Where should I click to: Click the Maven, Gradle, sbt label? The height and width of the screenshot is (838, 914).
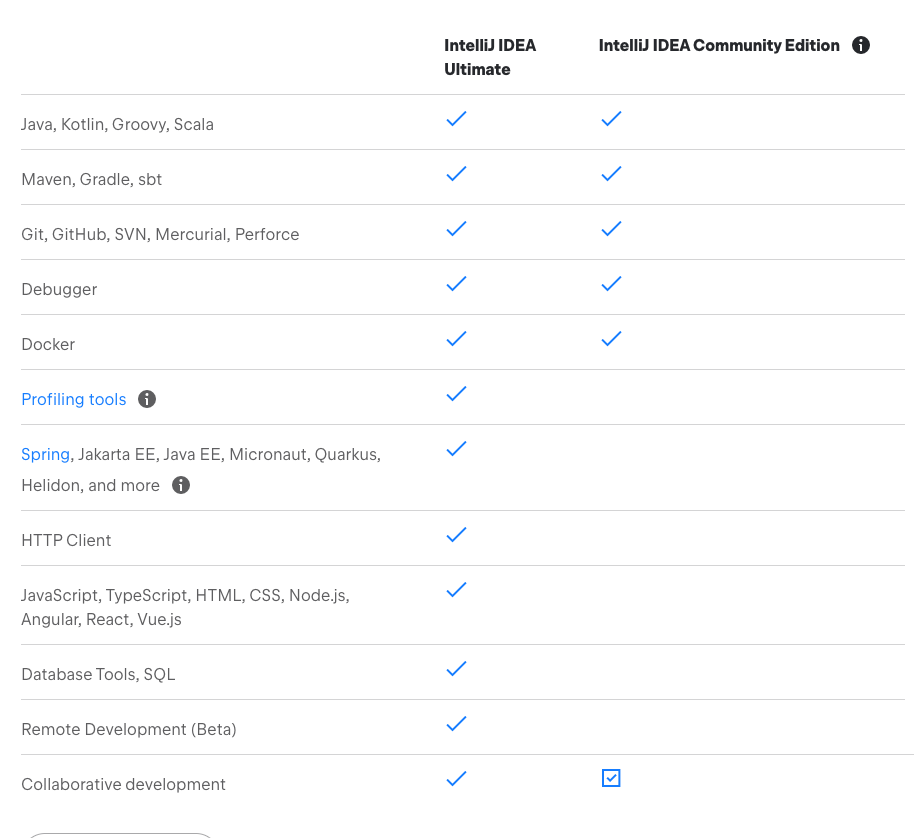[92, 179]
